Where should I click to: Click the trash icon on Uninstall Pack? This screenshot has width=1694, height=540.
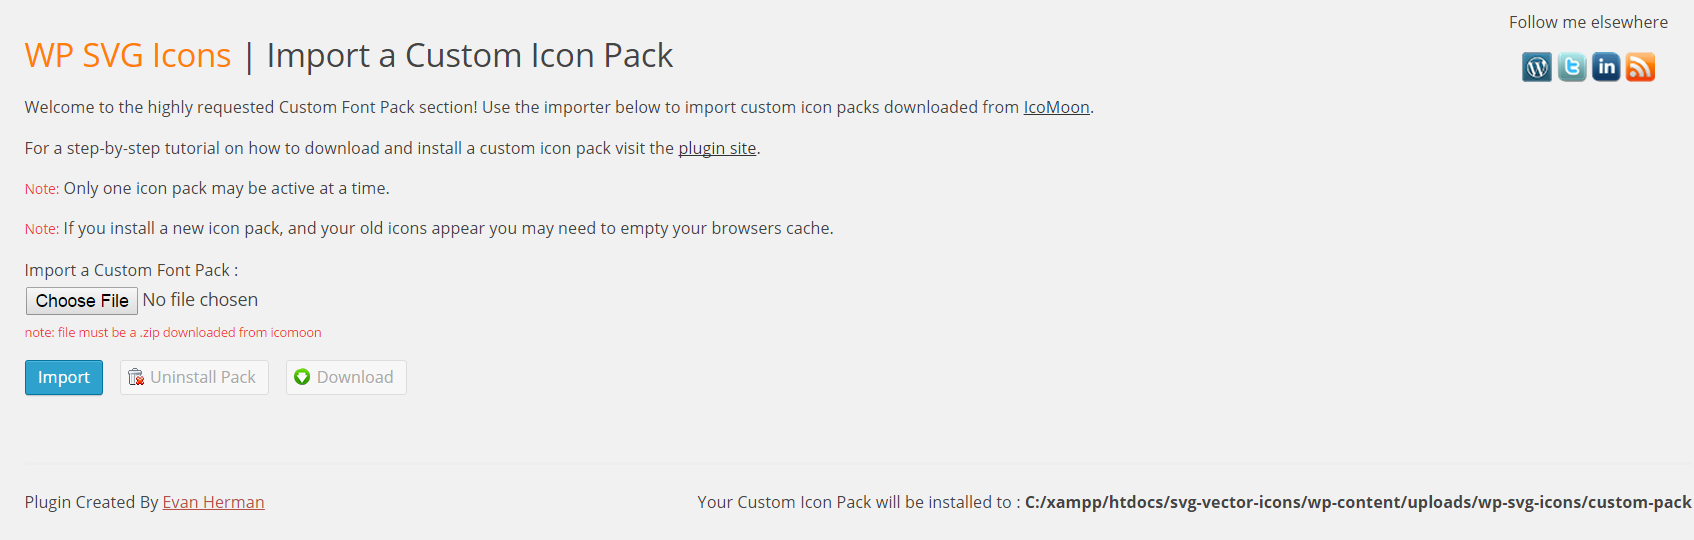[x=136, y=377]
